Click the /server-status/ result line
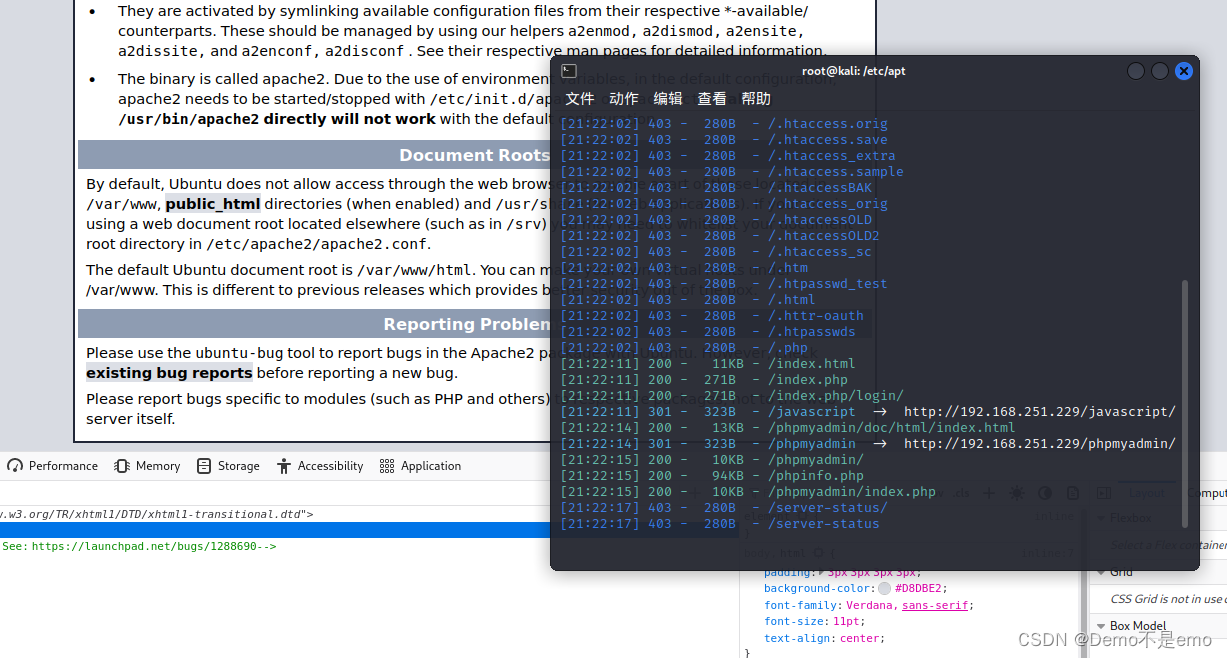 pyautogui.click(x=723, y=508)
